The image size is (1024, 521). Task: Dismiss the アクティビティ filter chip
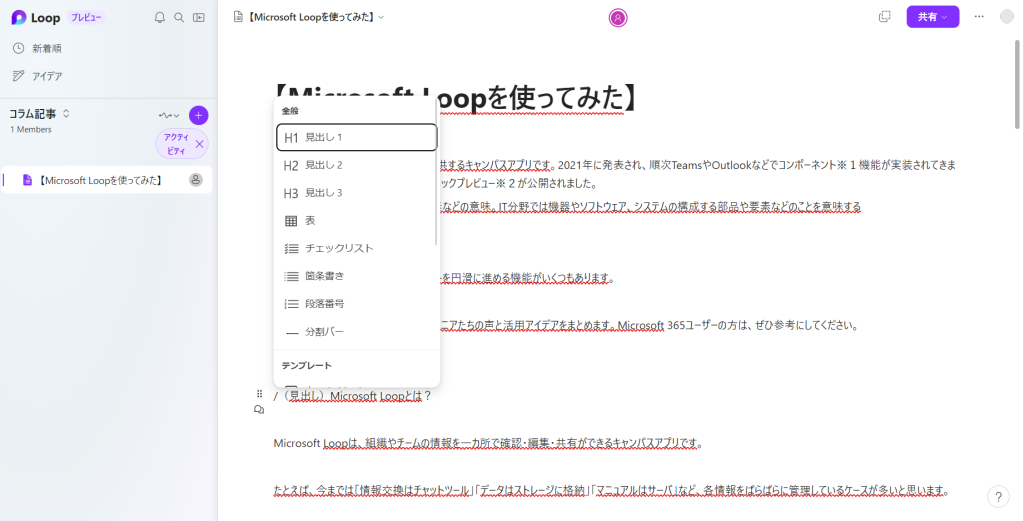199,144
